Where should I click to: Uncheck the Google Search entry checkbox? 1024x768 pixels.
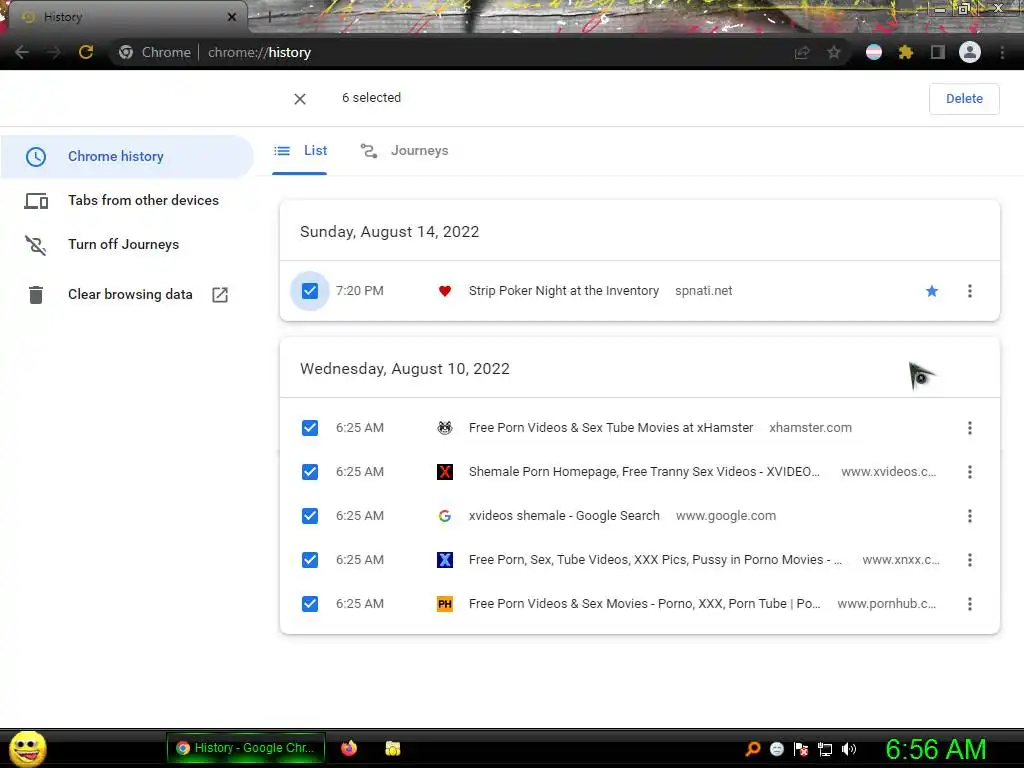310,516
